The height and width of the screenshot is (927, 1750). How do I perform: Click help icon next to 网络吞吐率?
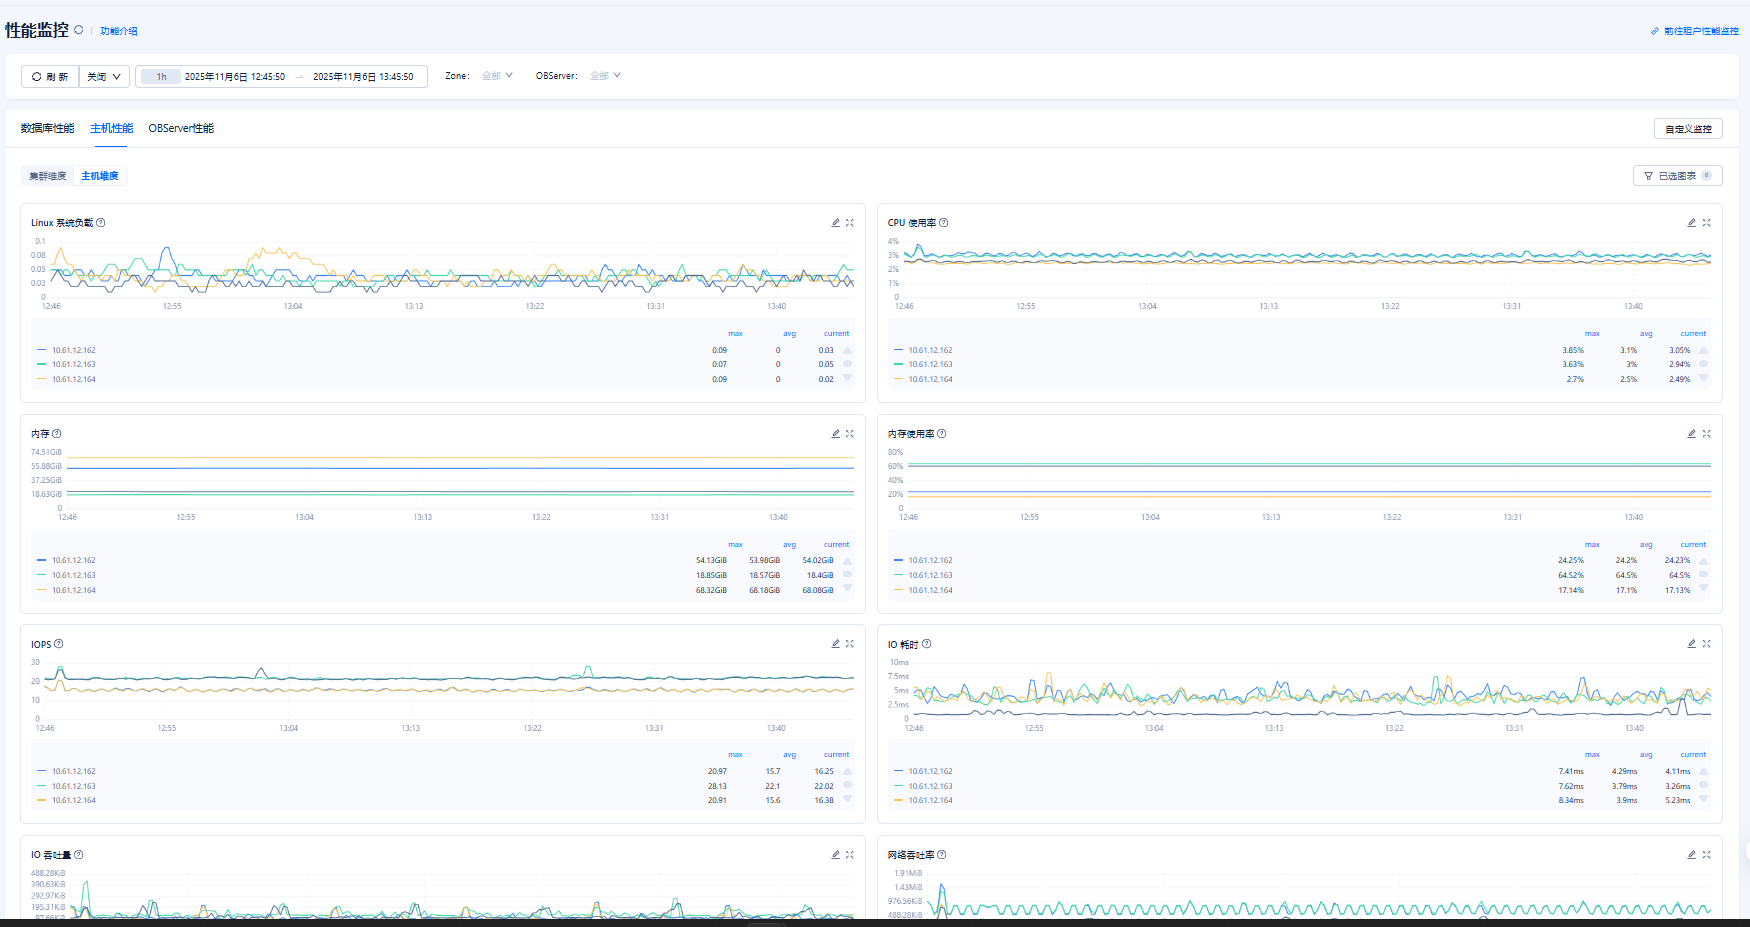(941, 855)
